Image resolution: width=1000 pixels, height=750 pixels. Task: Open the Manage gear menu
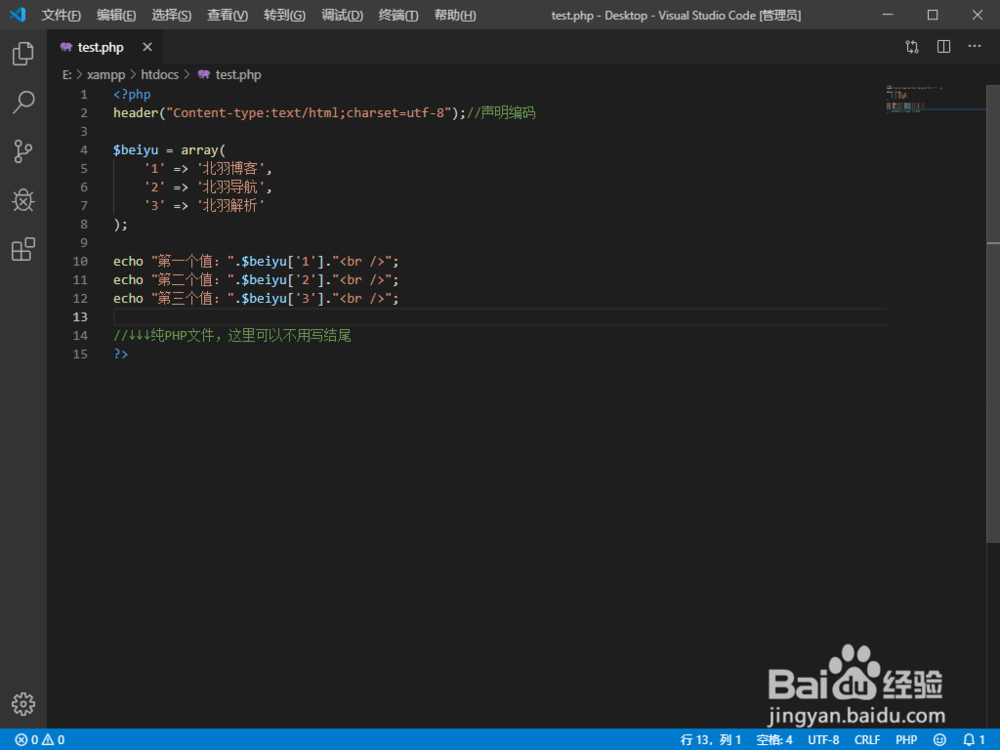click(23, 704)
